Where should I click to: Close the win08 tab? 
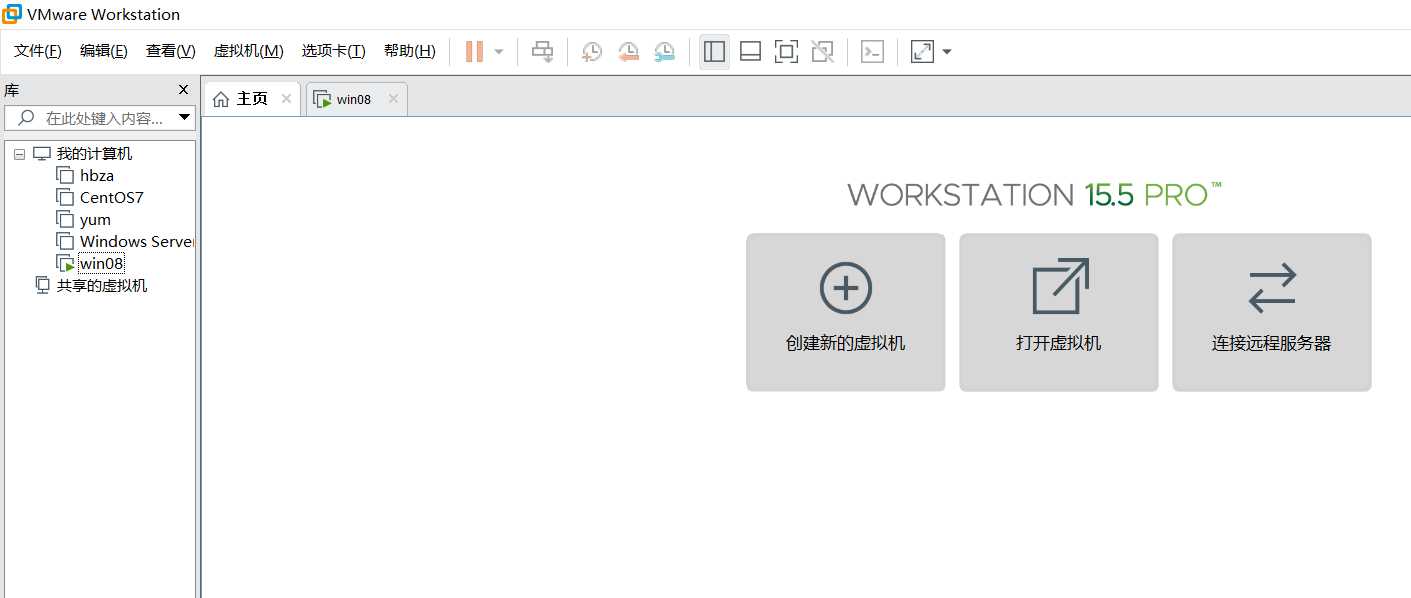[393, 99]
